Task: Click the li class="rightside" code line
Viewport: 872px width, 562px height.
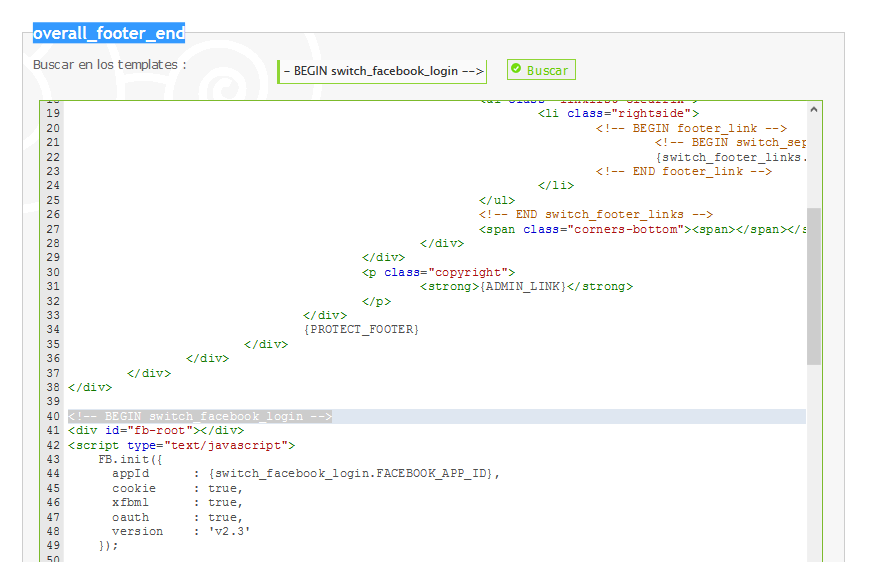Action: 618,113
